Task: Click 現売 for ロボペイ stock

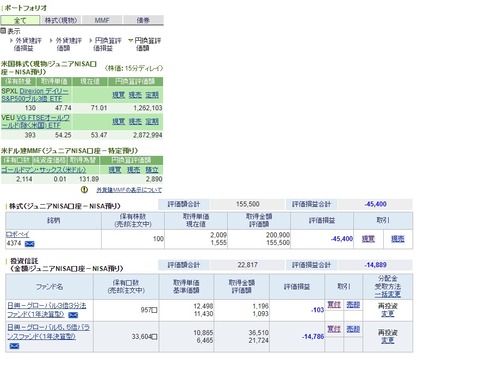Action: (x=398, y=239)
